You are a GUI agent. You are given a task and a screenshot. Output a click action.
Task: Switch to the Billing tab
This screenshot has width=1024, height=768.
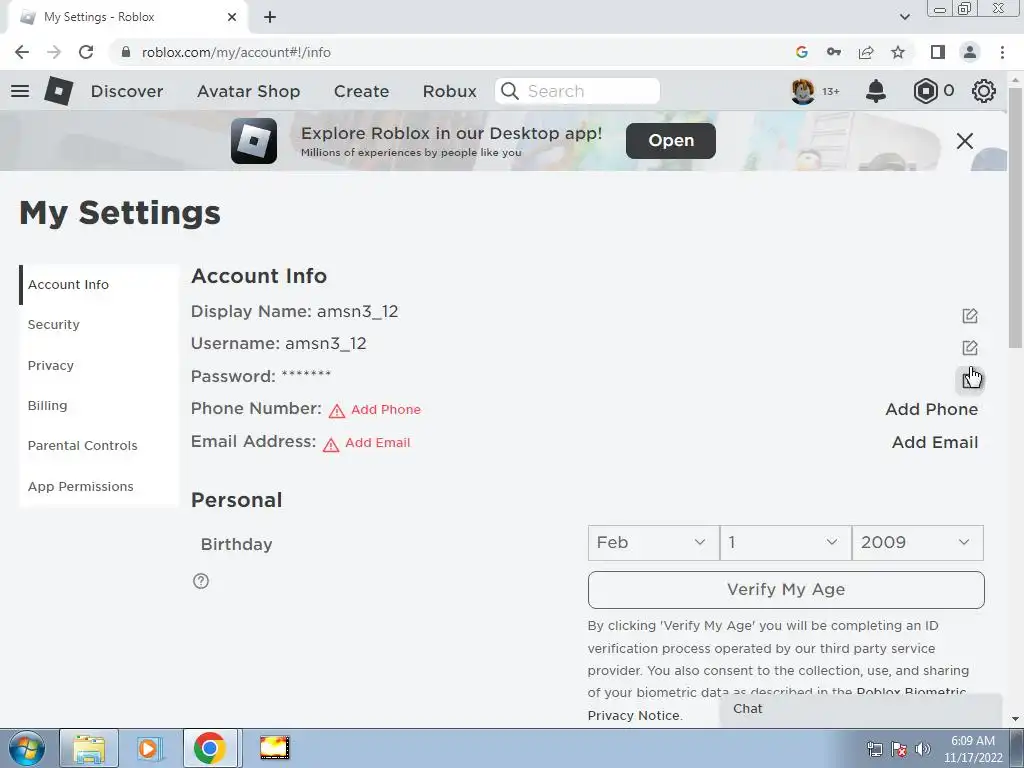click(99, 406)
